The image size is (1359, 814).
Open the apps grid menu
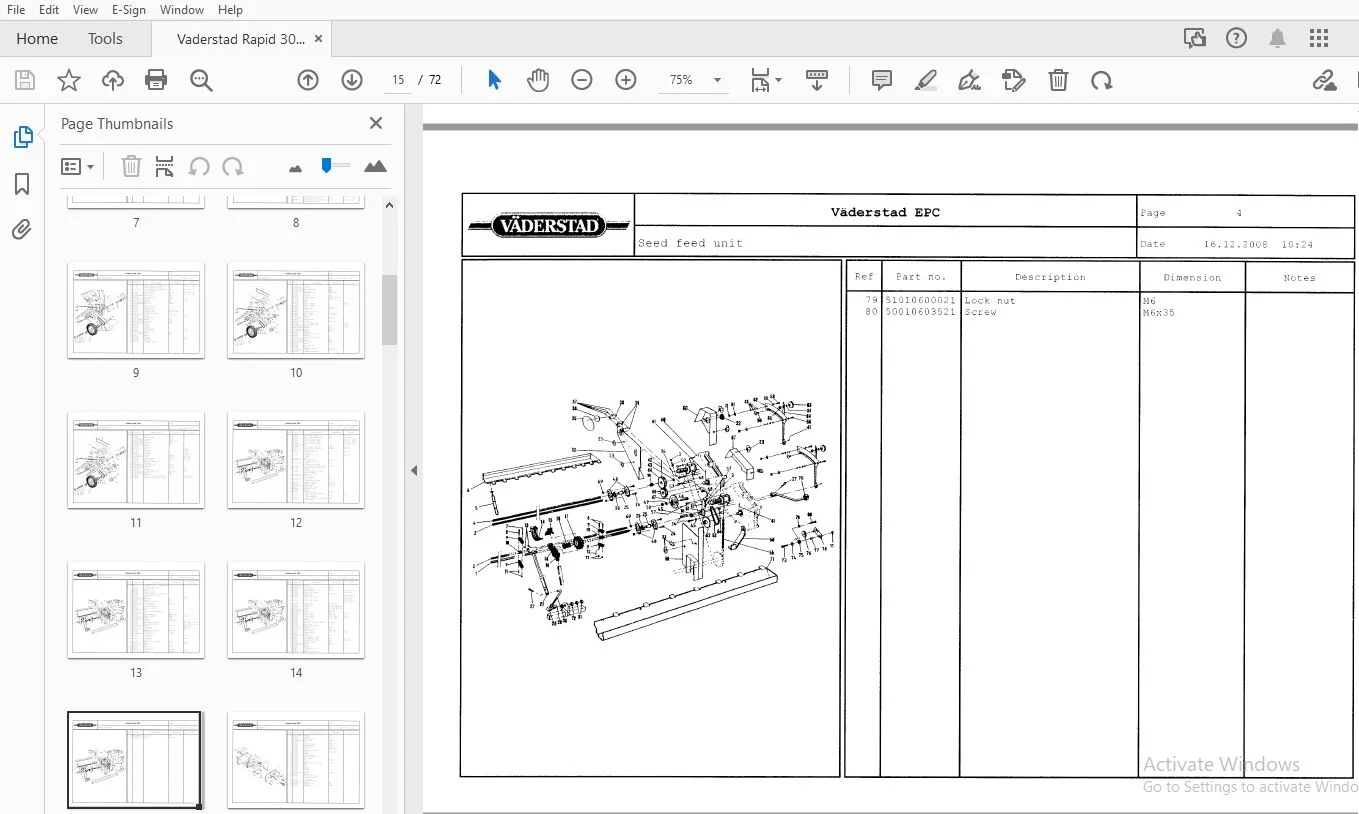point(1319,39)
